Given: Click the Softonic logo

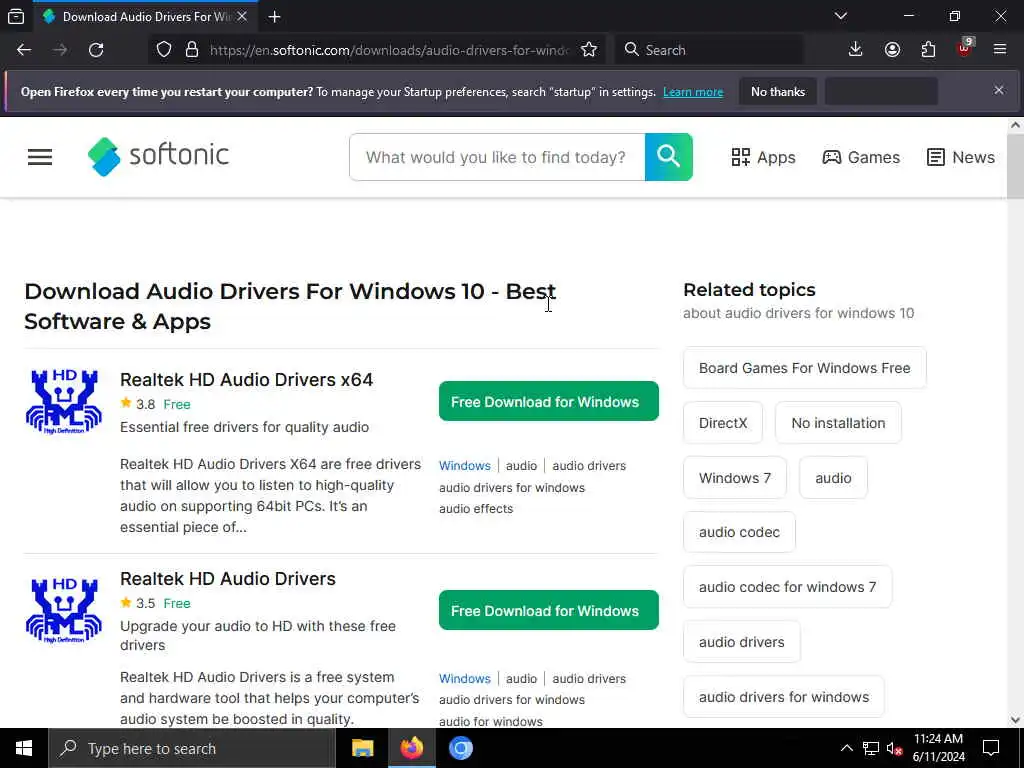Looking at the screenshot, I should [x=158, y=156].
